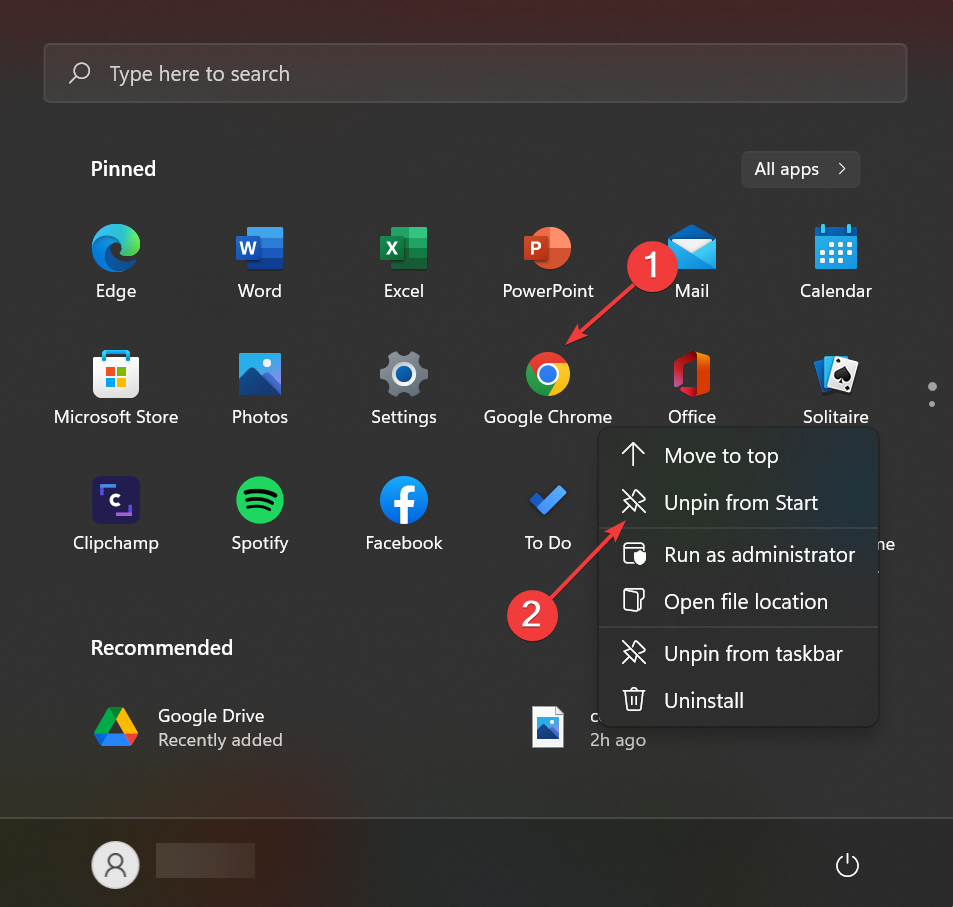
Task: Select Open file location
Action: [738, 601]
